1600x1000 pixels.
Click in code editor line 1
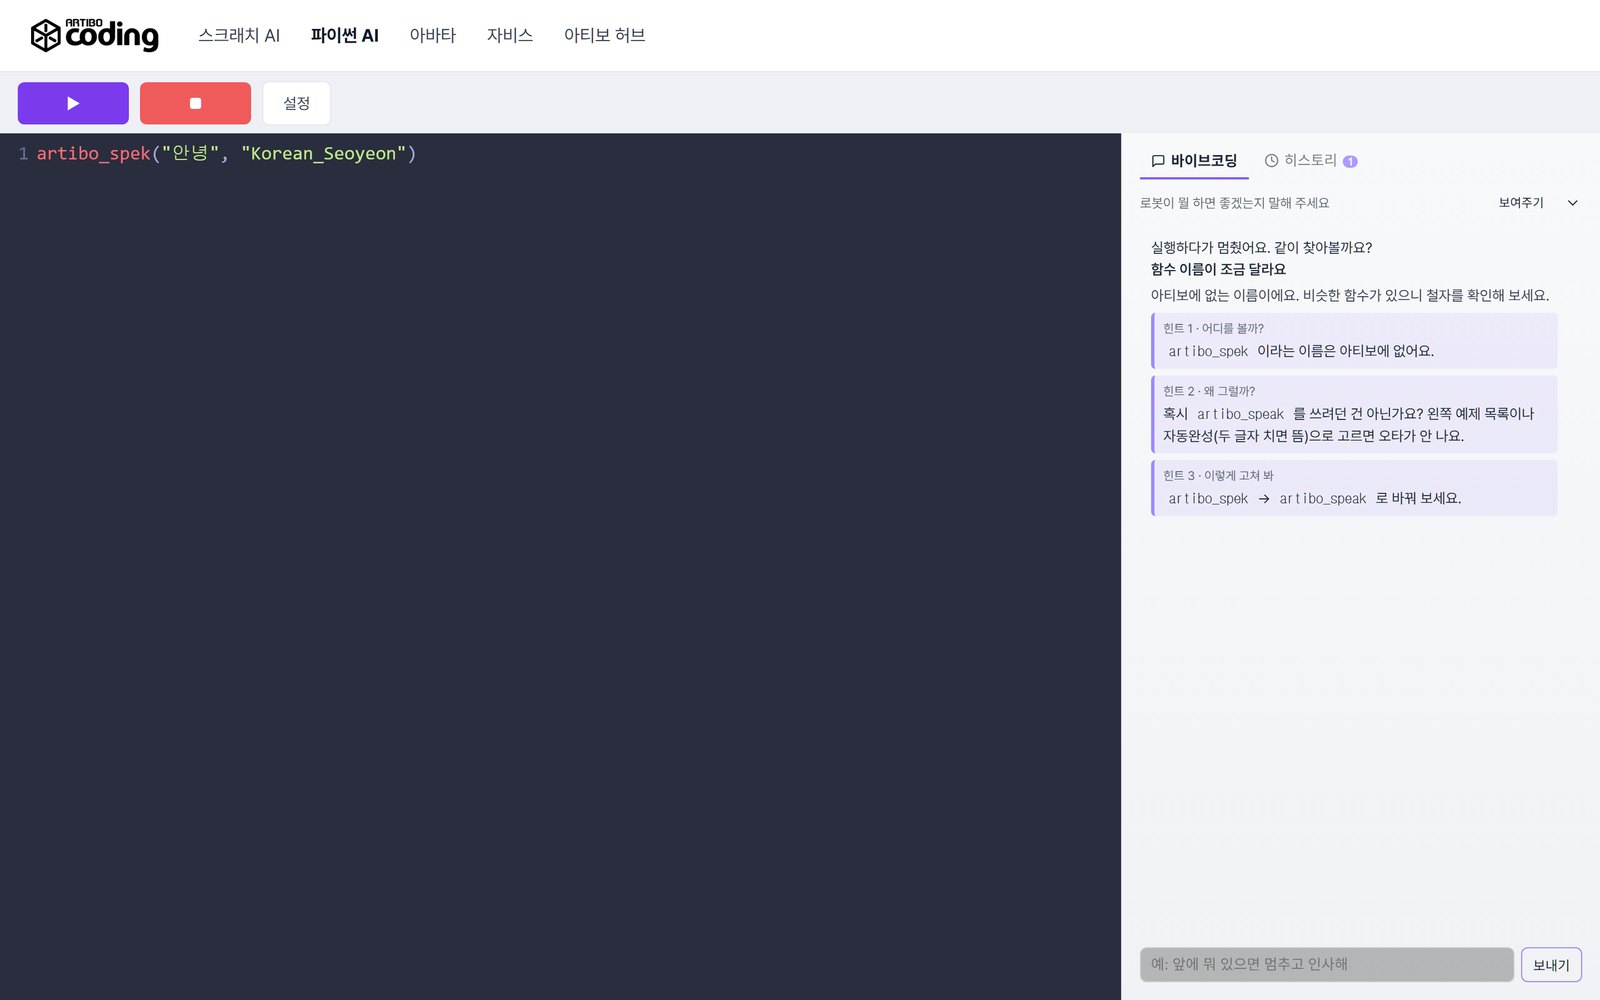coord(560,153)
